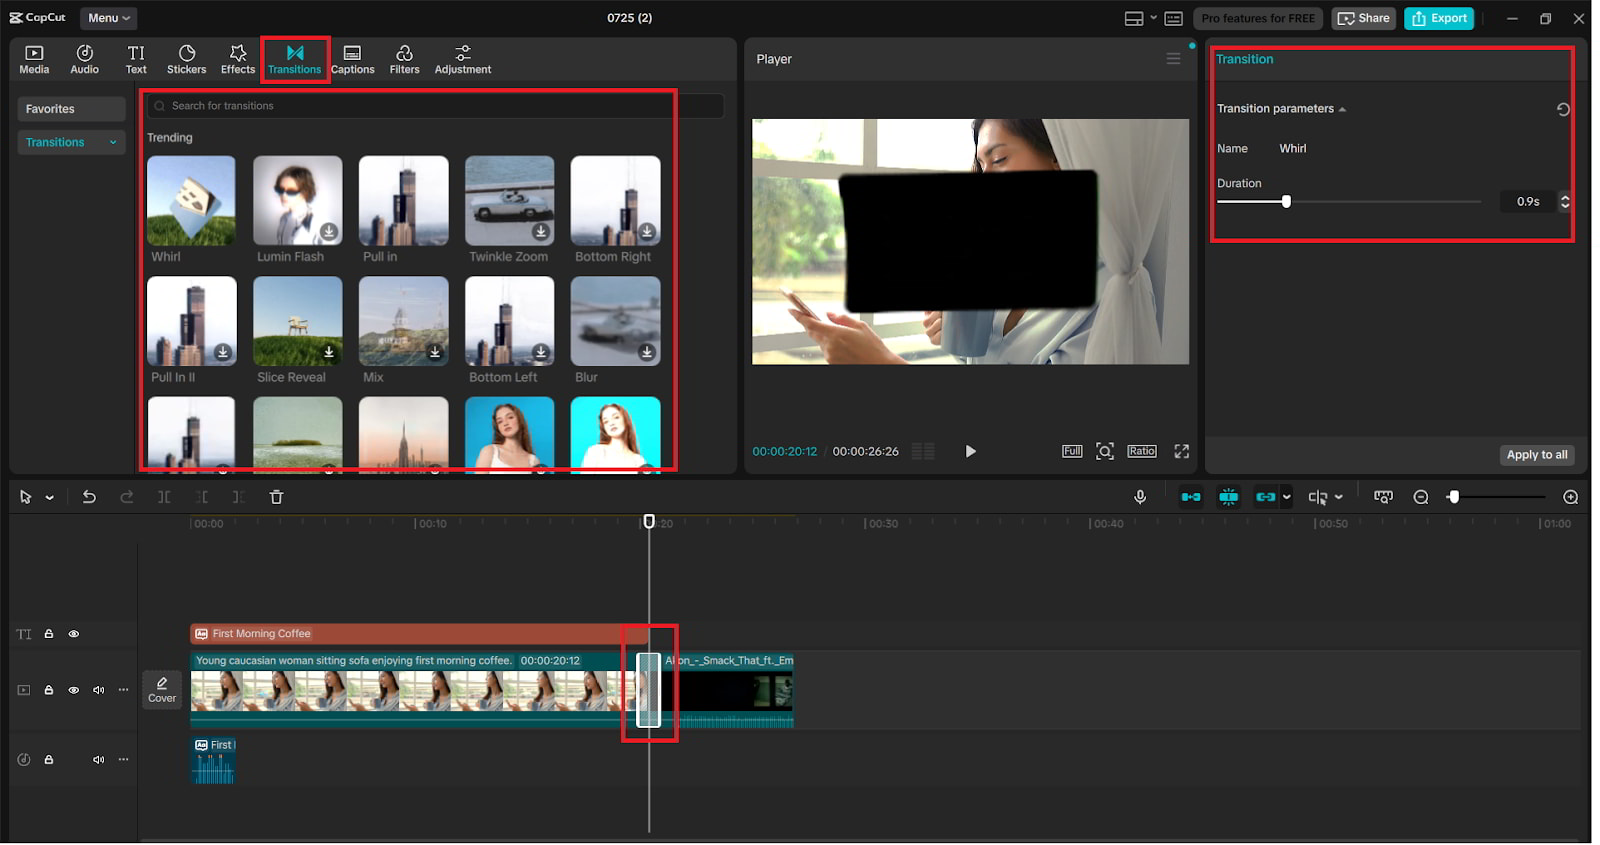The width and height of the screenshot is (1600, 845).
Task: Download the Mix transition
Action: click(x=435, y=353)
